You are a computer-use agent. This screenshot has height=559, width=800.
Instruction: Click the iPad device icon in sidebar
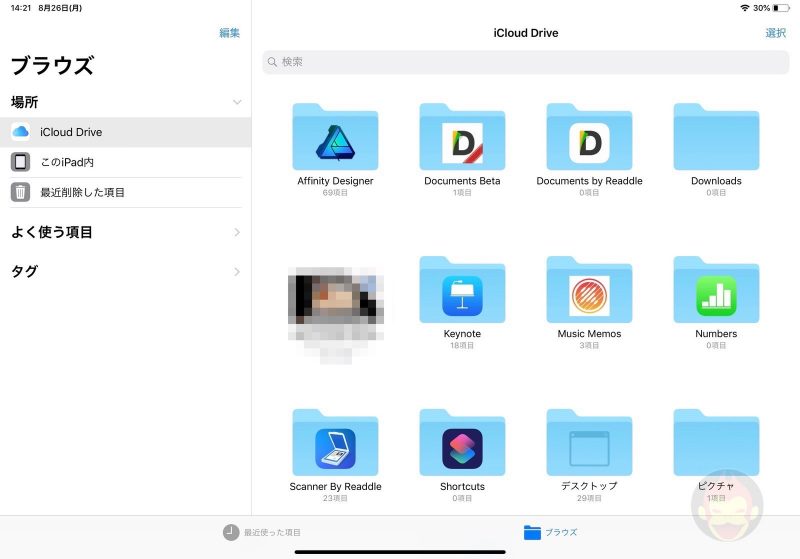coord(20,162)
